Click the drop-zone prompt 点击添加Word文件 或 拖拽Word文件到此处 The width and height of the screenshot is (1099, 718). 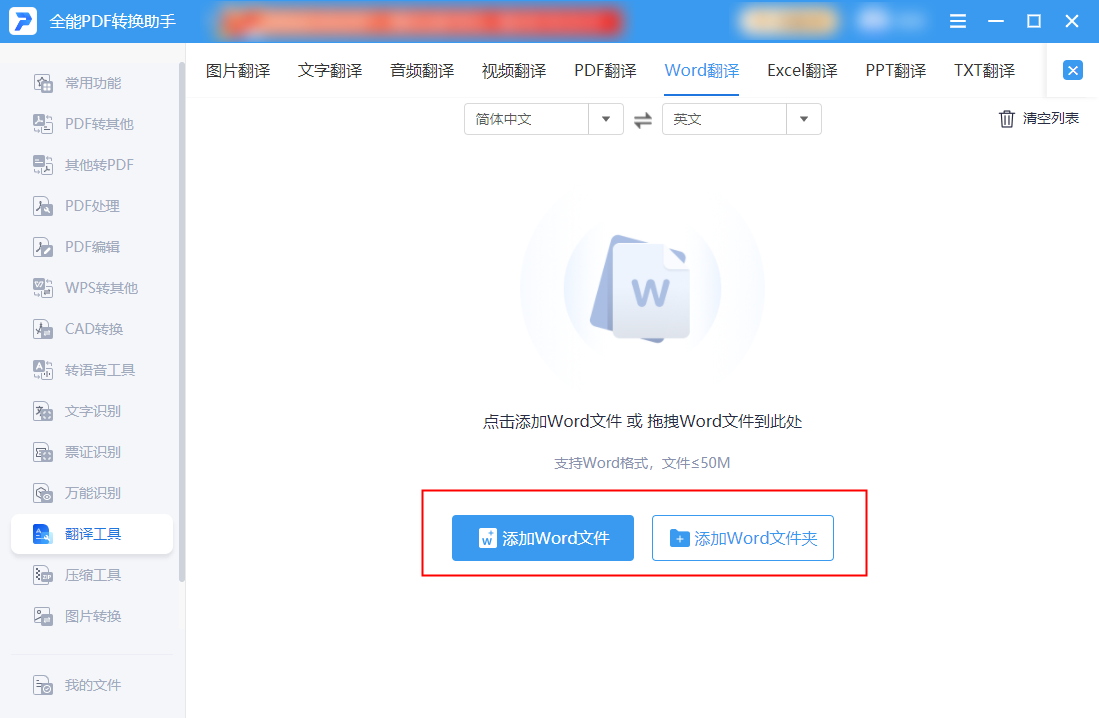(642, 421)
